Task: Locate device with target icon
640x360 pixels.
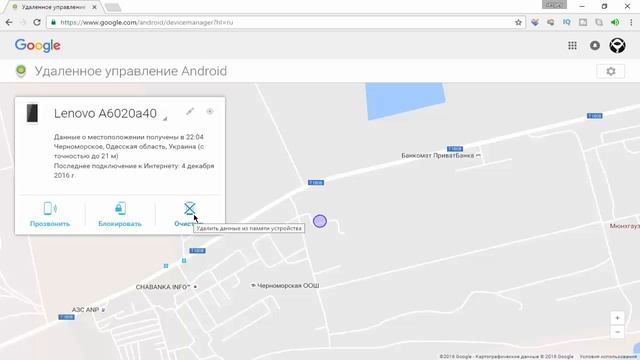Action: (x=210, y=111)
